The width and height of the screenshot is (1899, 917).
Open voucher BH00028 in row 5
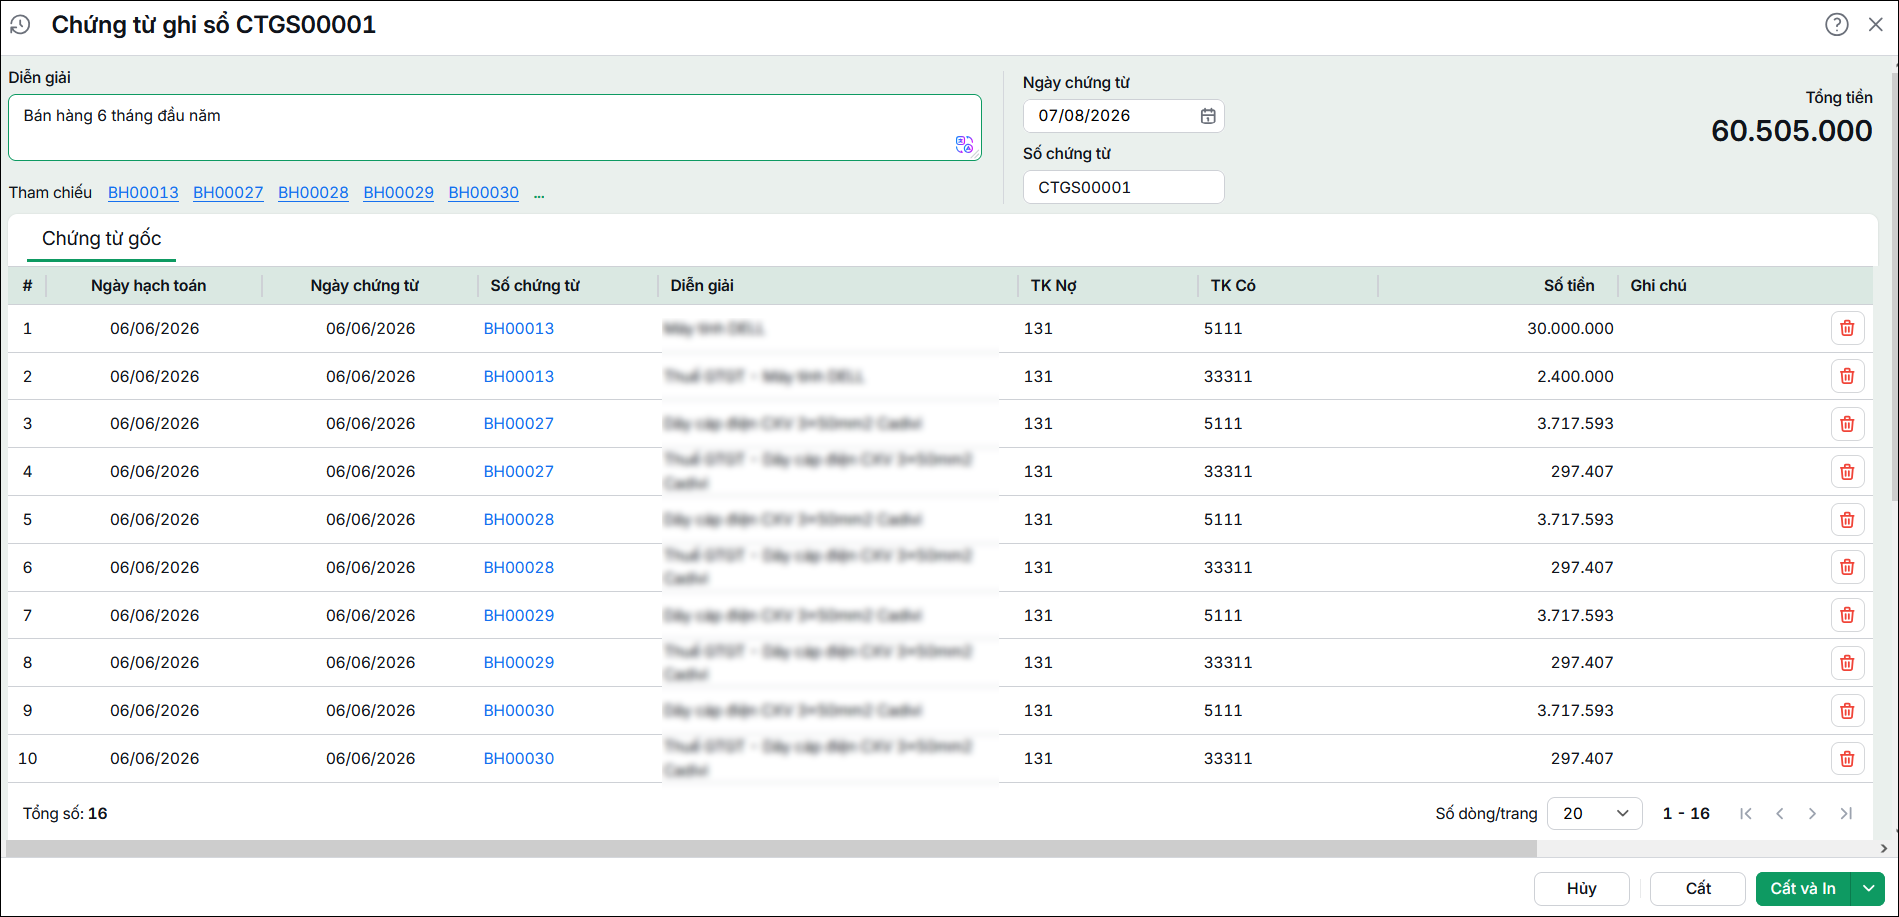[519, 520]
